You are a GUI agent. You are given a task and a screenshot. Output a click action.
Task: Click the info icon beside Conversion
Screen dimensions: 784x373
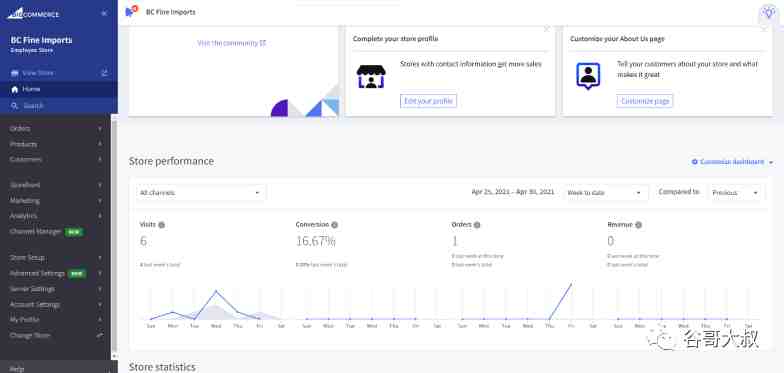tap(334, 225)
